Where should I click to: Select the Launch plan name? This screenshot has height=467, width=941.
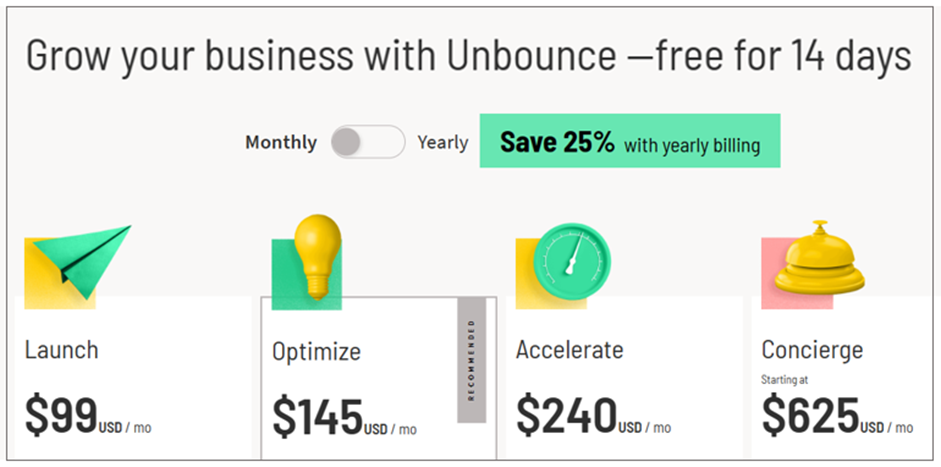point(62,350)
